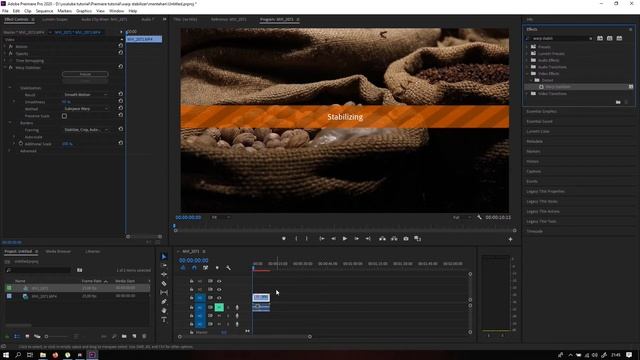This screenshot has width=640, height=360.
Task: Toggle Motion effect fx switch
Action: (11, 47)
